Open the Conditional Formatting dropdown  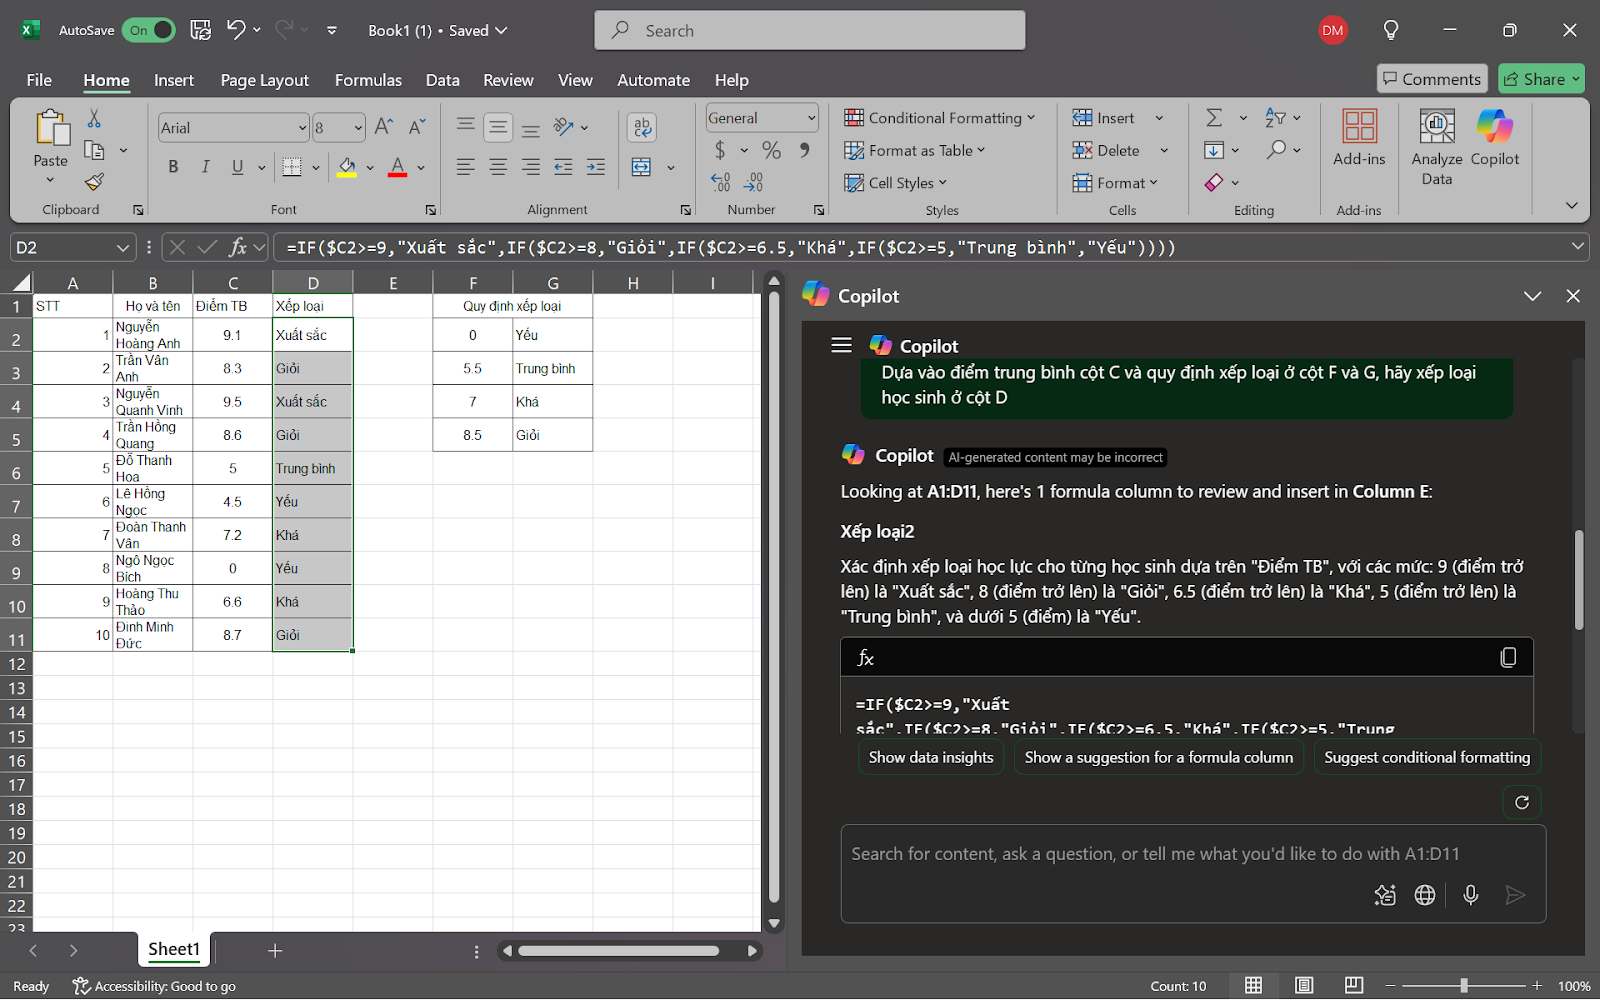[x=939, y=118]
